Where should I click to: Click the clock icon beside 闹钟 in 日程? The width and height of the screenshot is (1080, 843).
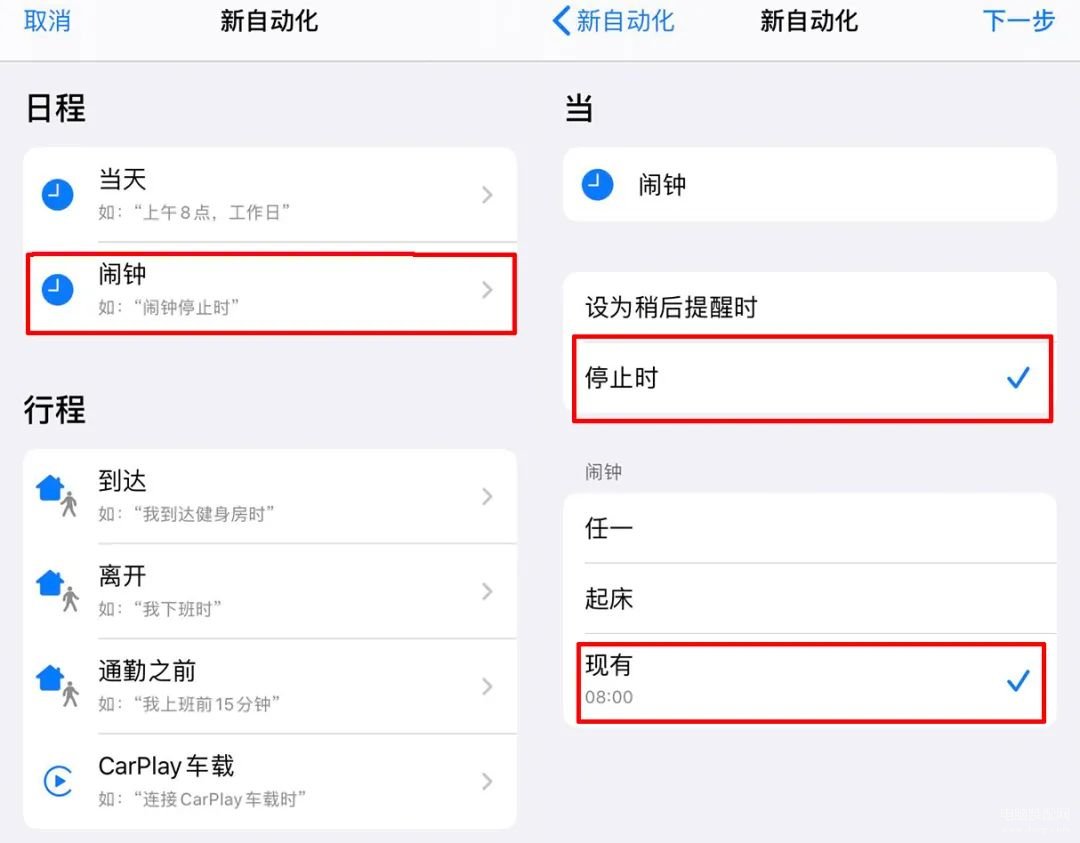coord(58,289)
